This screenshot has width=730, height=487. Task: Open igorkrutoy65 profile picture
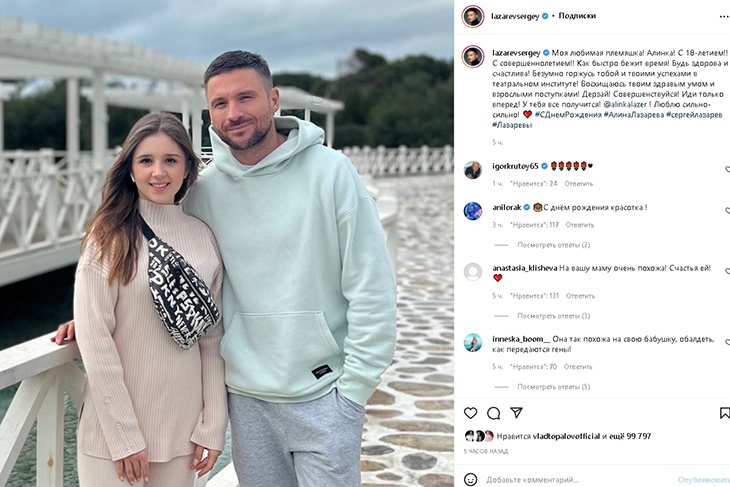[x=473, y=170]
